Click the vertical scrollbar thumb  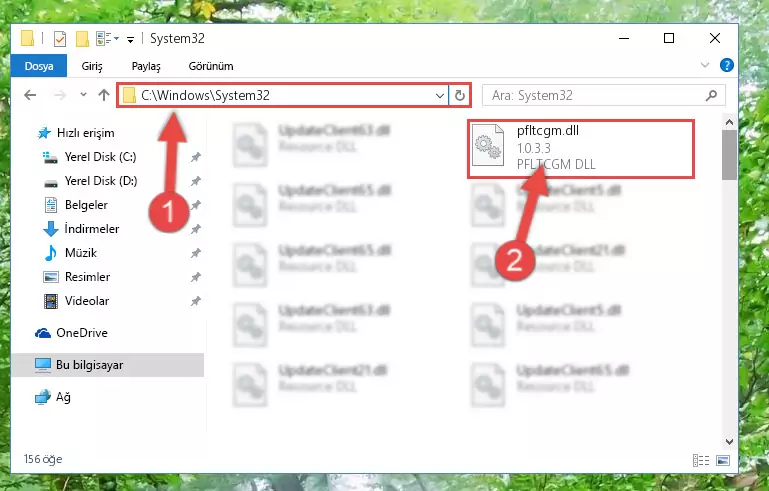tap(729, 155)
